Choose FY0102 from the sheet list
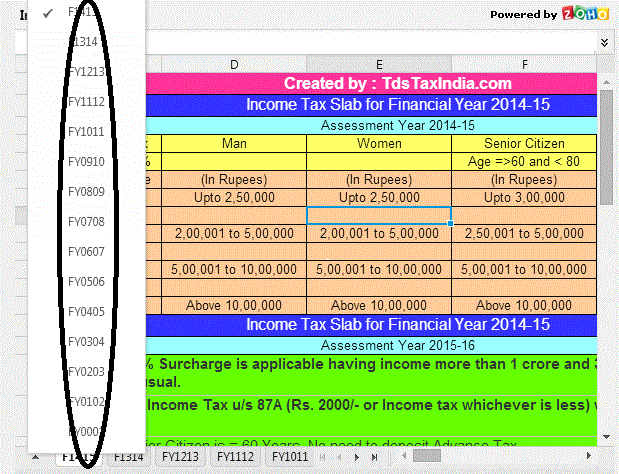Viewport: 619px width, 474px height. [x=86, y=402]
